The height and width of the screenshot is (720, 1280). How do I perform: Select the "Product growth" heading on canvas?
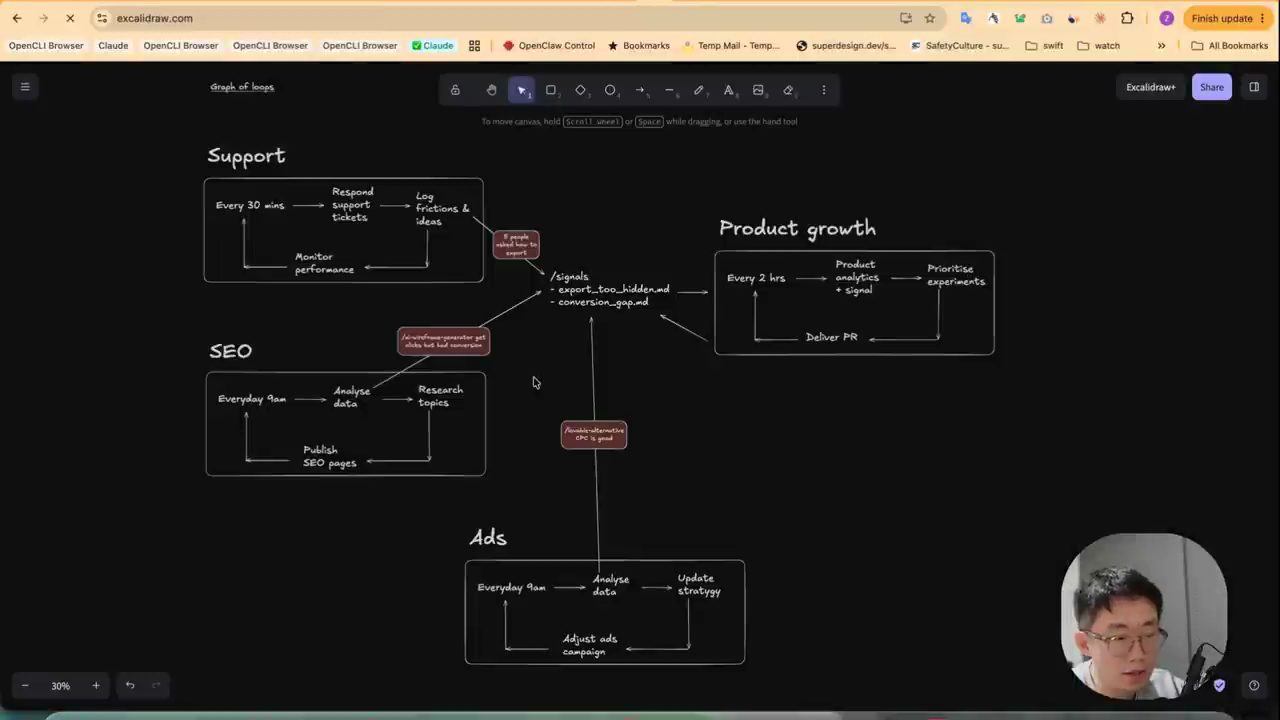coord(797,229)
